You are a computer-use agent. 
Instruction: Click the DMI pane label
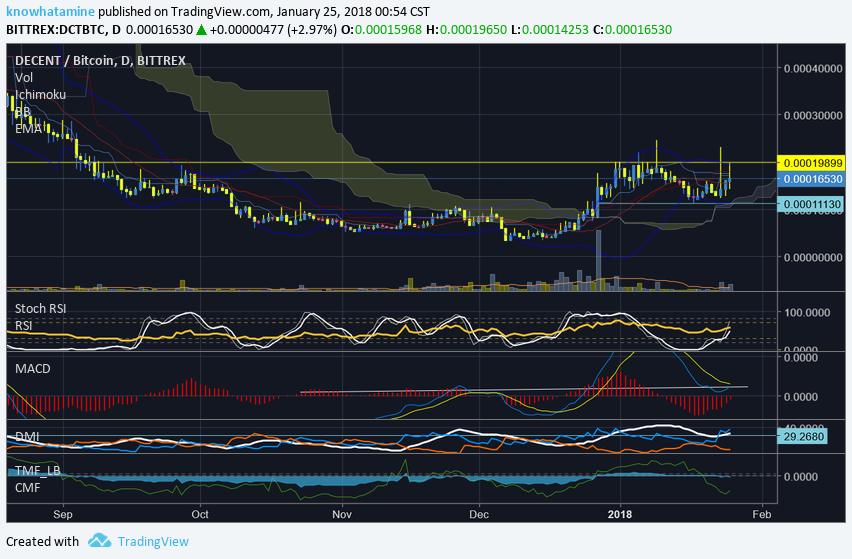point(27,437)
